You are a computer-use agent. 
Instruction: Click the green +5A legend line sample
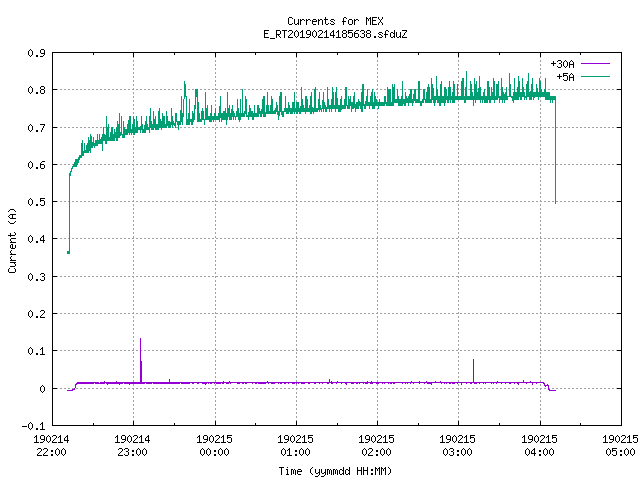click(x=595, y=76)
